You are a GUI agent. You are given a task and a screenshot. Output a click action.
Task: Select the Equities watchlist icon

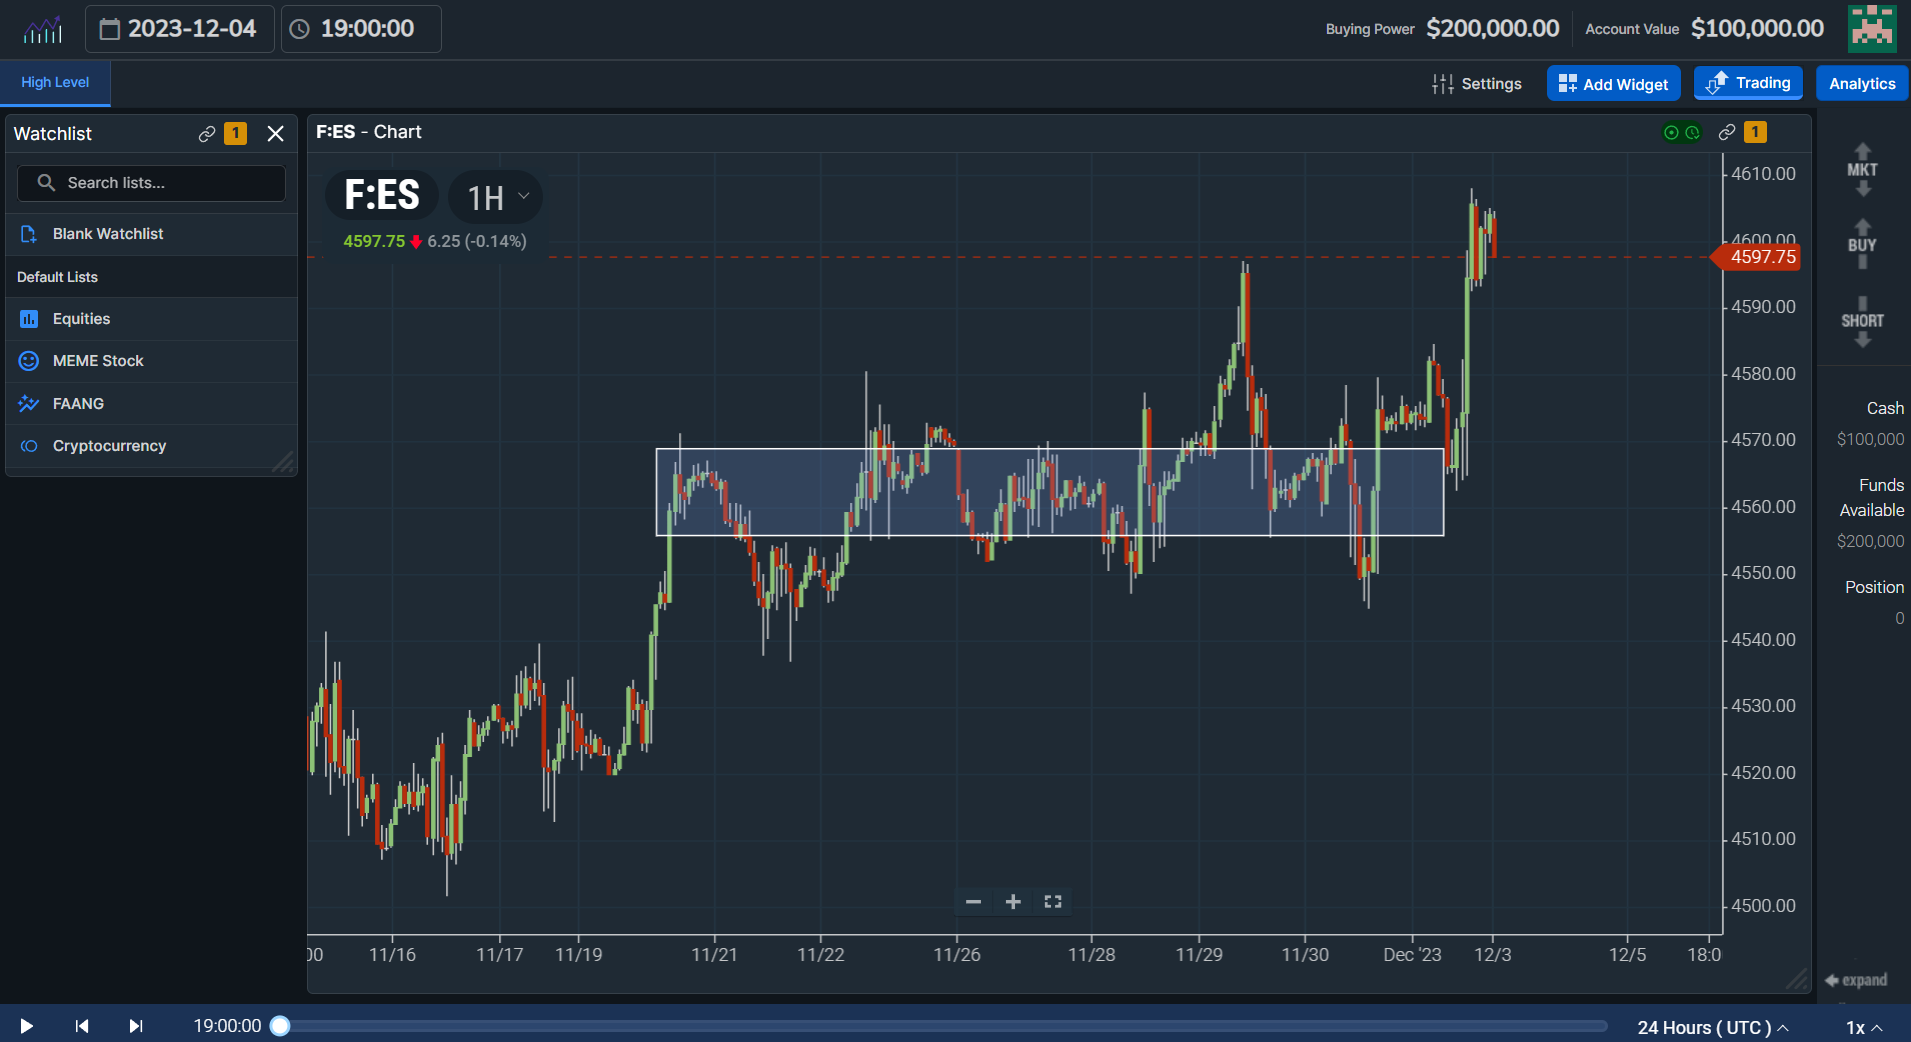[x=29, y=318]
